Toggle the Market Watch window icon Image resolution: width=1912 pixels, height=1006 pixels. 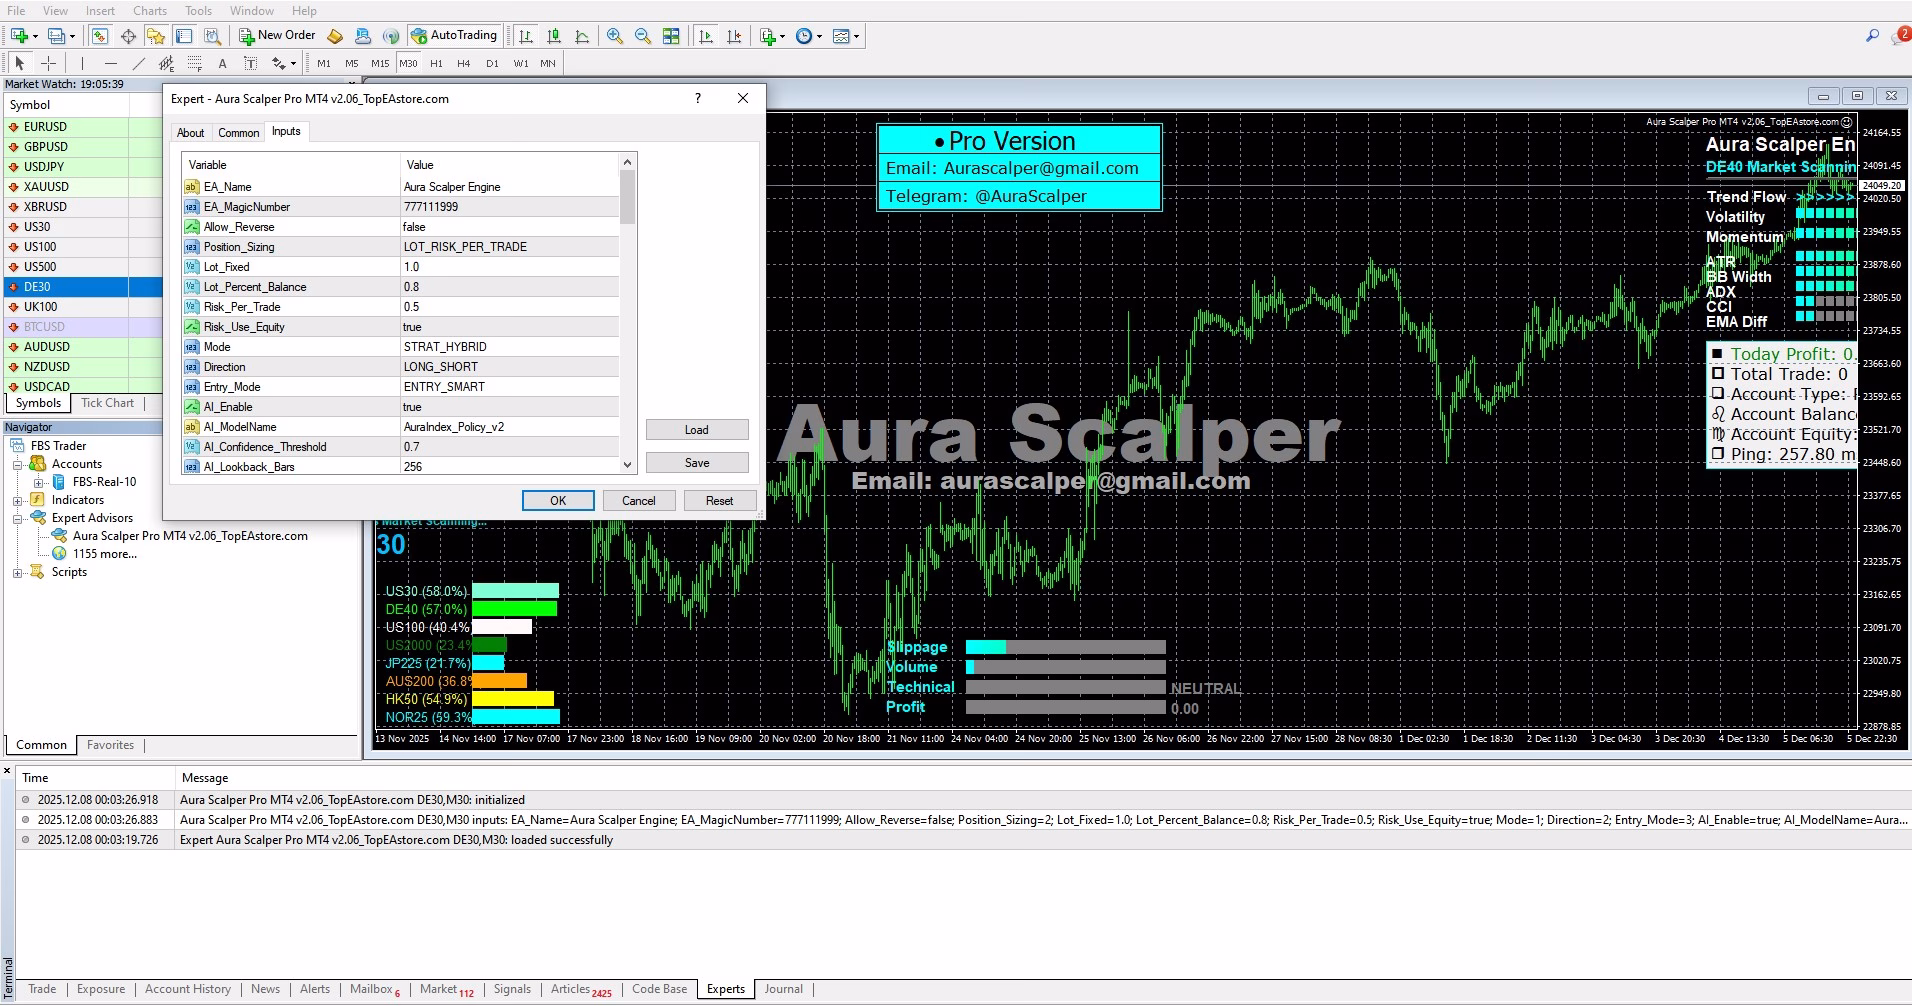pos(100,36)
